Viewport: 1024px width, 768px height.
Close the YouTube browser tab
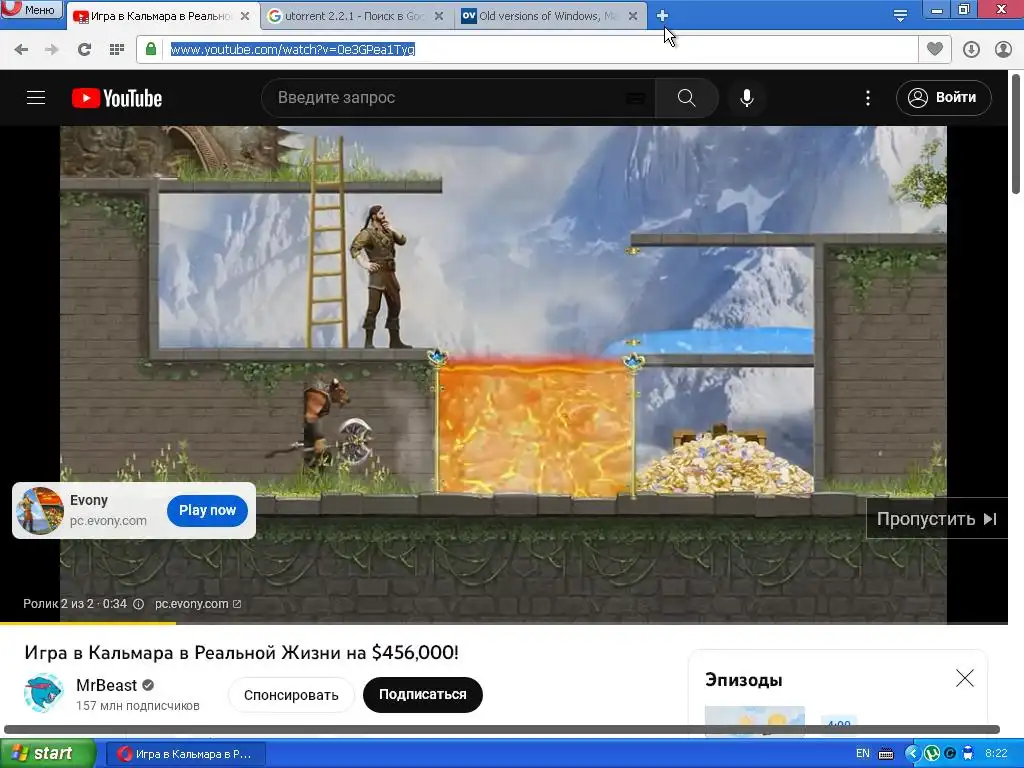tap(245, 16)
